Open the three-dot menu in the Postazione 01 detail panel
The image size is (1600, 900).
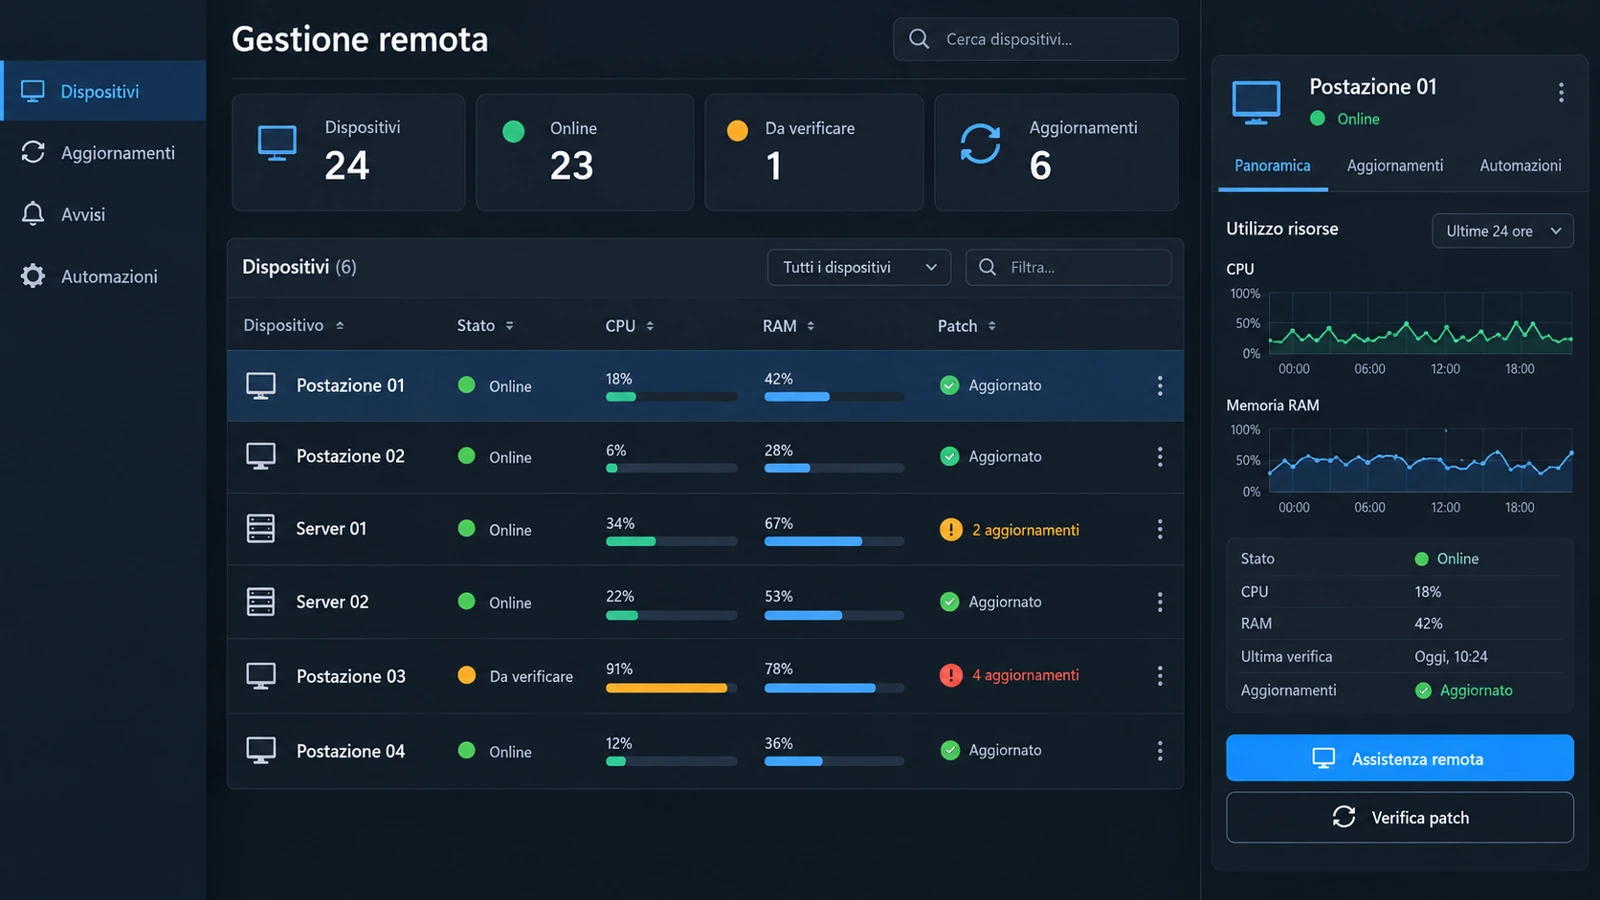click(1561, 93)
